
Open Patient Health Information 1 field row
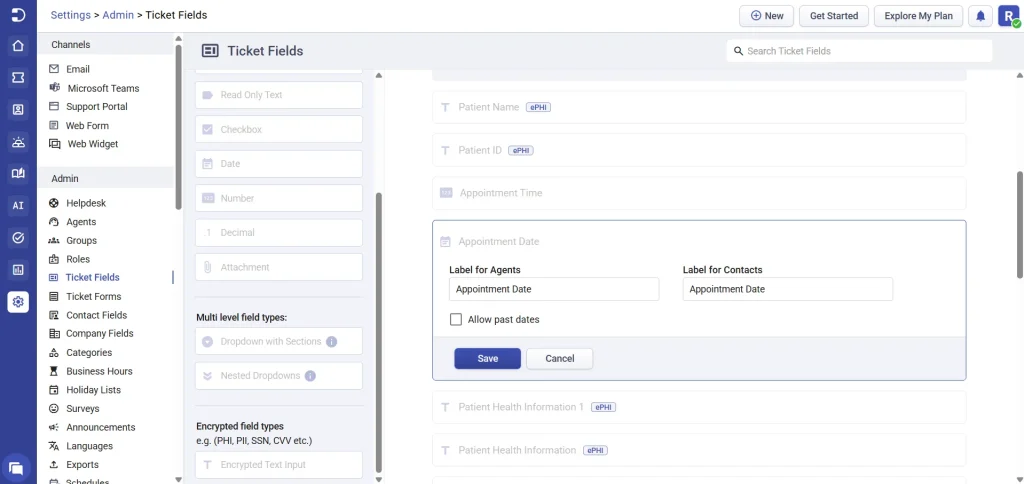click(699, 407)
